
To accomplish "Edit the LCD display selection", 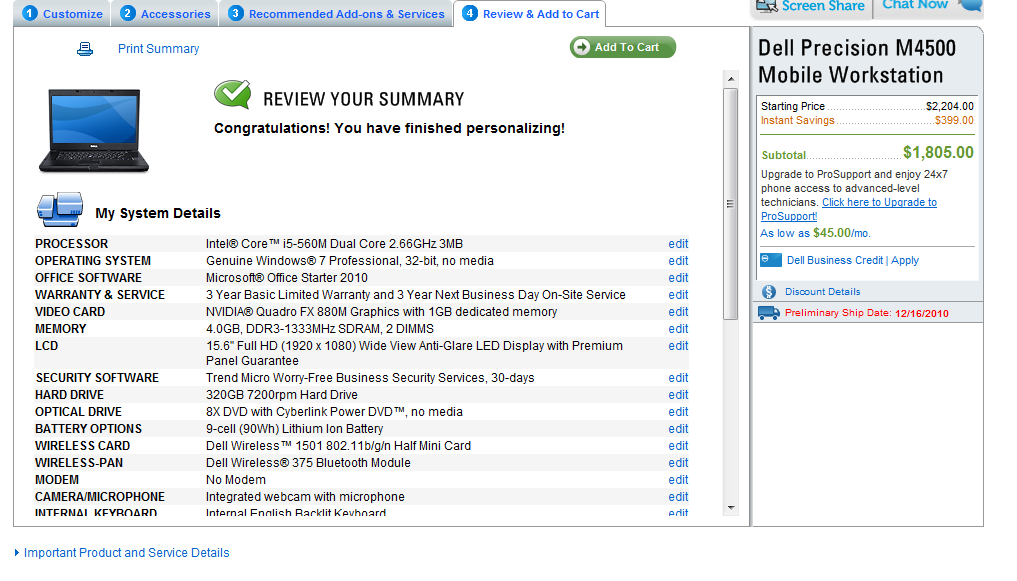I will pyautogui.click(x=678, y=346).
